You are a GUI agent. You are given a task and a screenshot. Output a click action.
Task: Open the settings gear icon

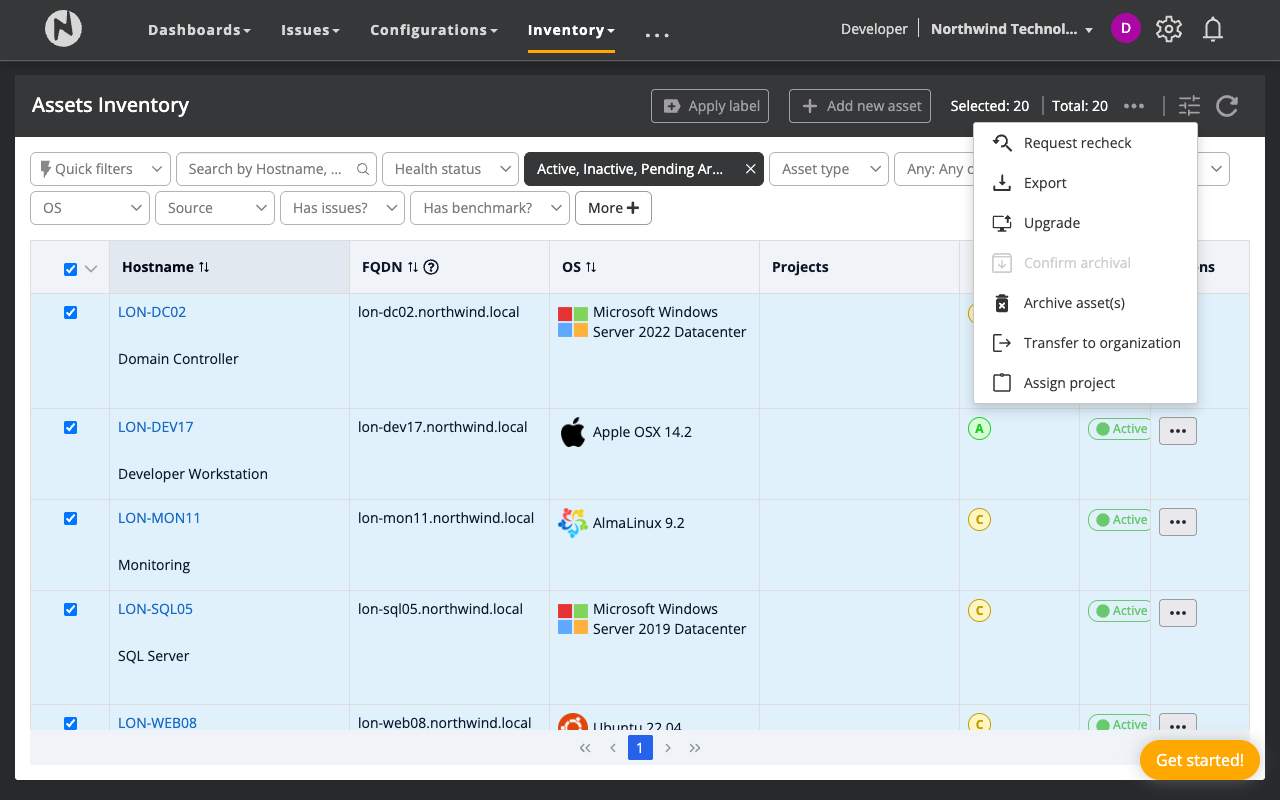(x=1169, y=29)
